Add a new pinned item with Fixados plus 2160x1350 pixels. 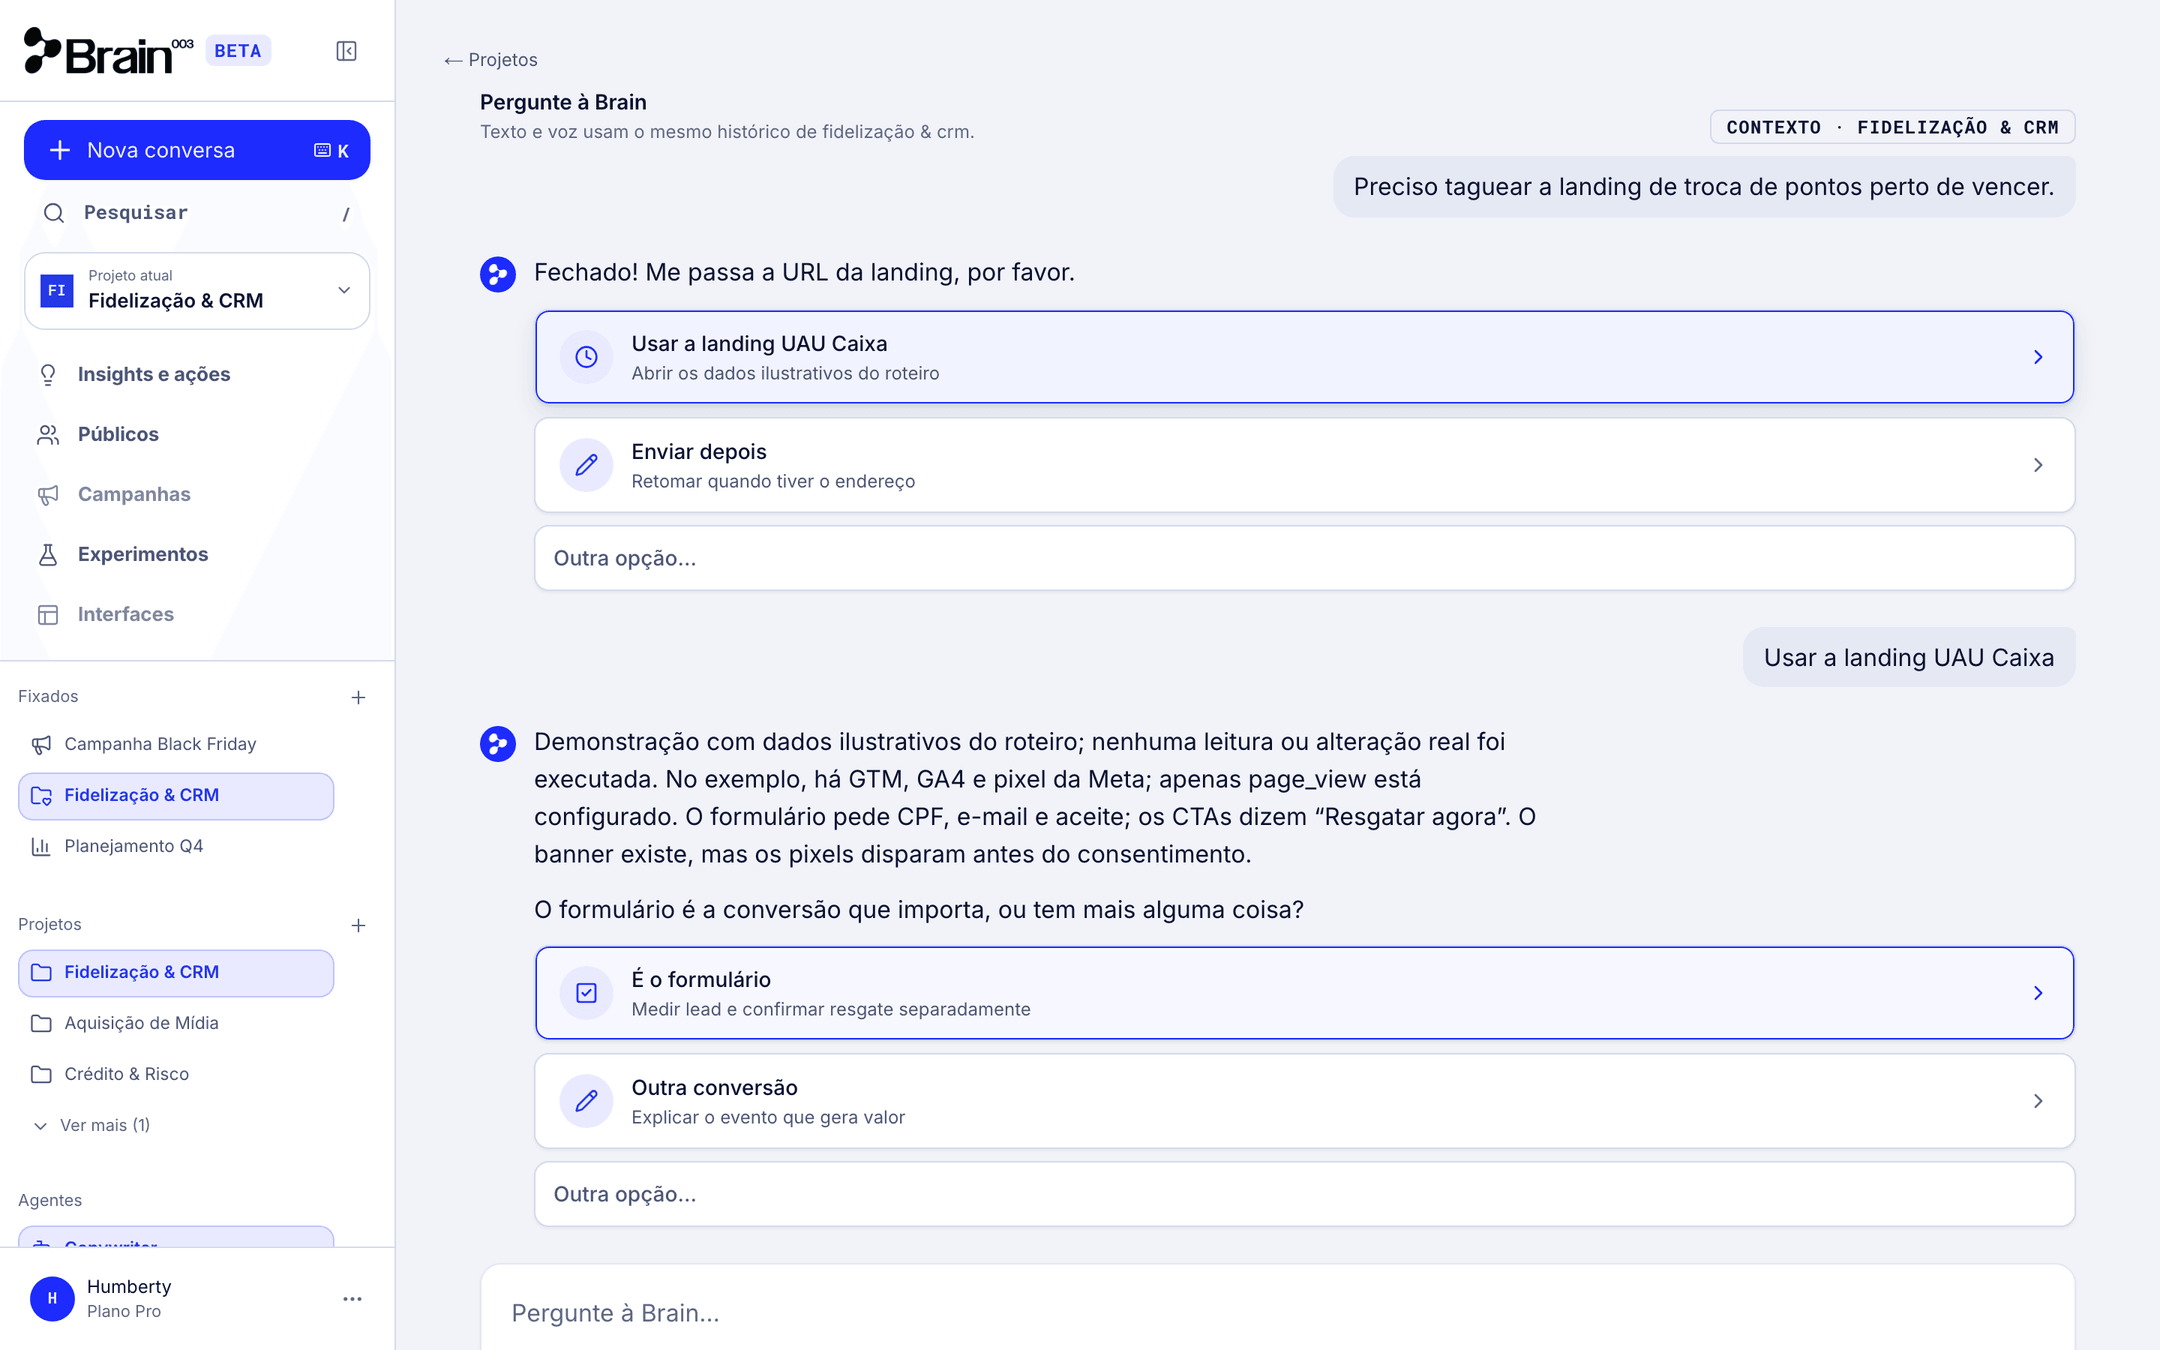click(358, 697)
